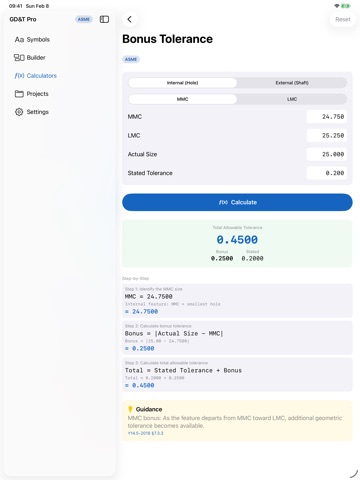Click the GD&T Pro app title

23,19
